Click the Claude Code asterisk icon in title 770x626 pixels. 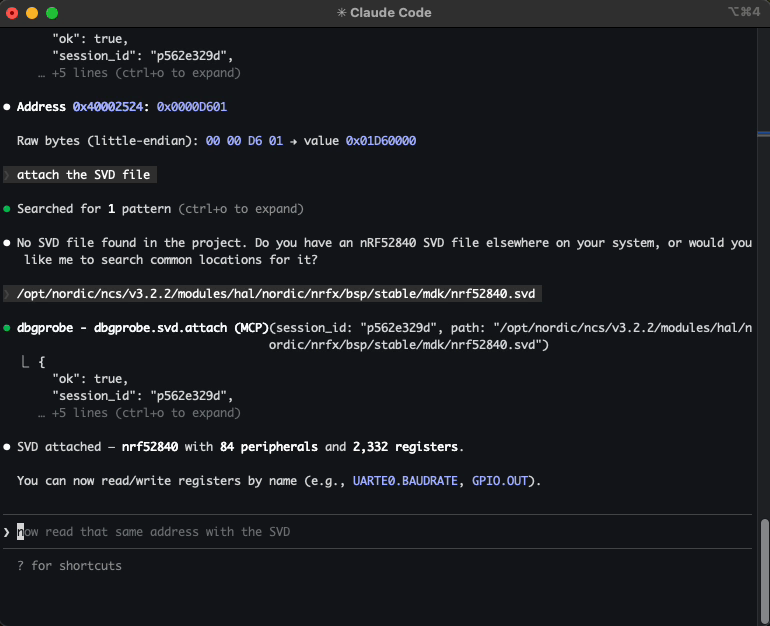[341, 13]
